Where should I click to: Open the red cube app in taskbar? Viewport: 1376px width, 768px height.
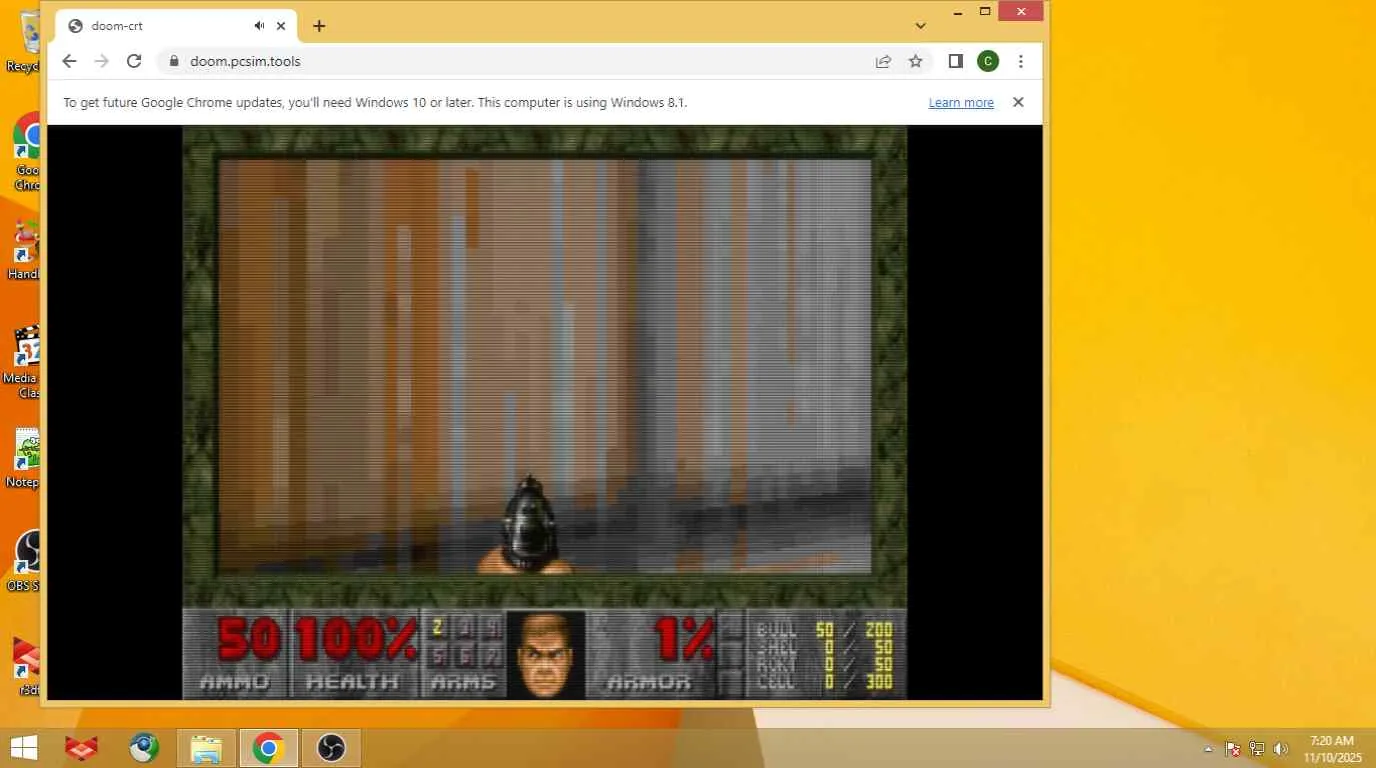pyautogui.click(x=80, y=747)
